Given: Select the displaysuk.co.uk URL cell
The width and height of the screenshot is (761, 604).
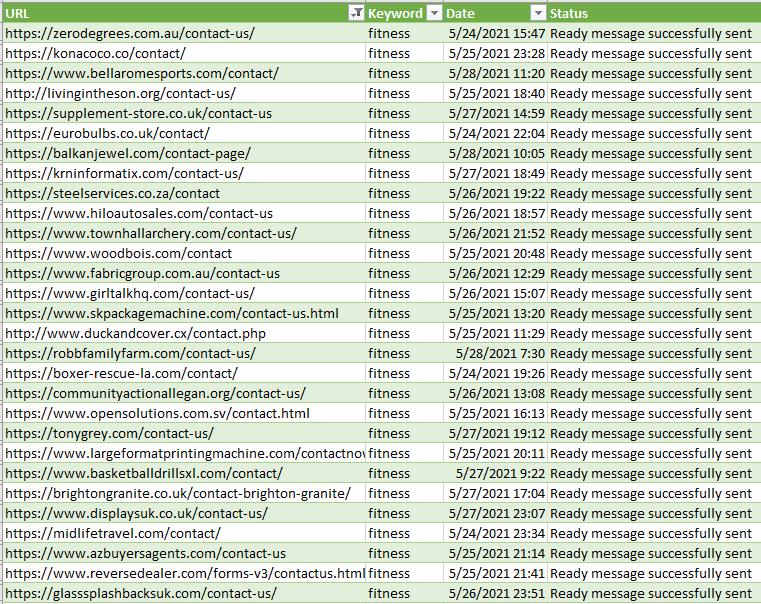Looking at the screenshot, I should pyautogui.click(x=184, y=514).
